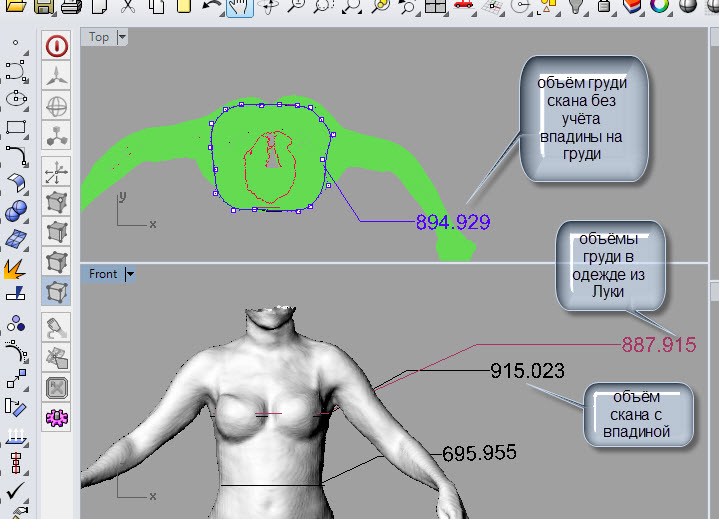Choose the Fillet curve tool

pos(16,155)
